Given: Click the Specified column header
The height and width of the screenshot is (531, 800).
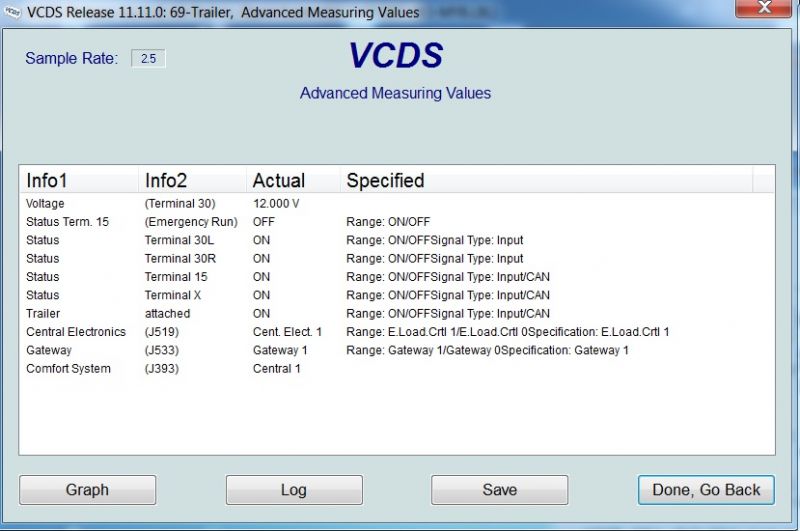Looking at the screenshot, I should (x=545, y=181).
